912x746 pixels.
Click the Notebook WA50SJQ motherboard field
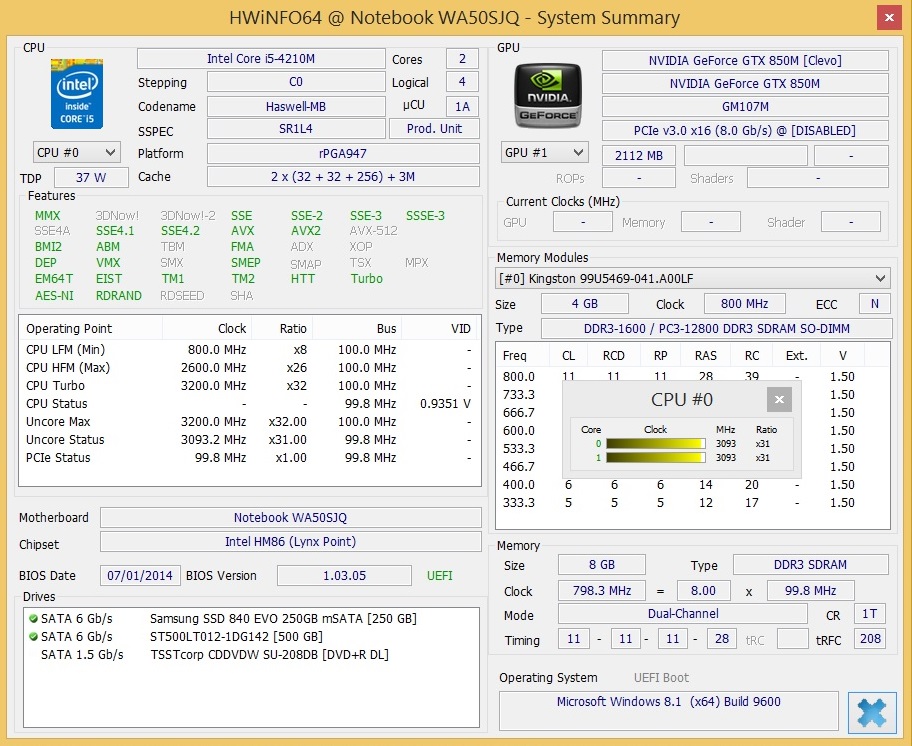point(291,517)
